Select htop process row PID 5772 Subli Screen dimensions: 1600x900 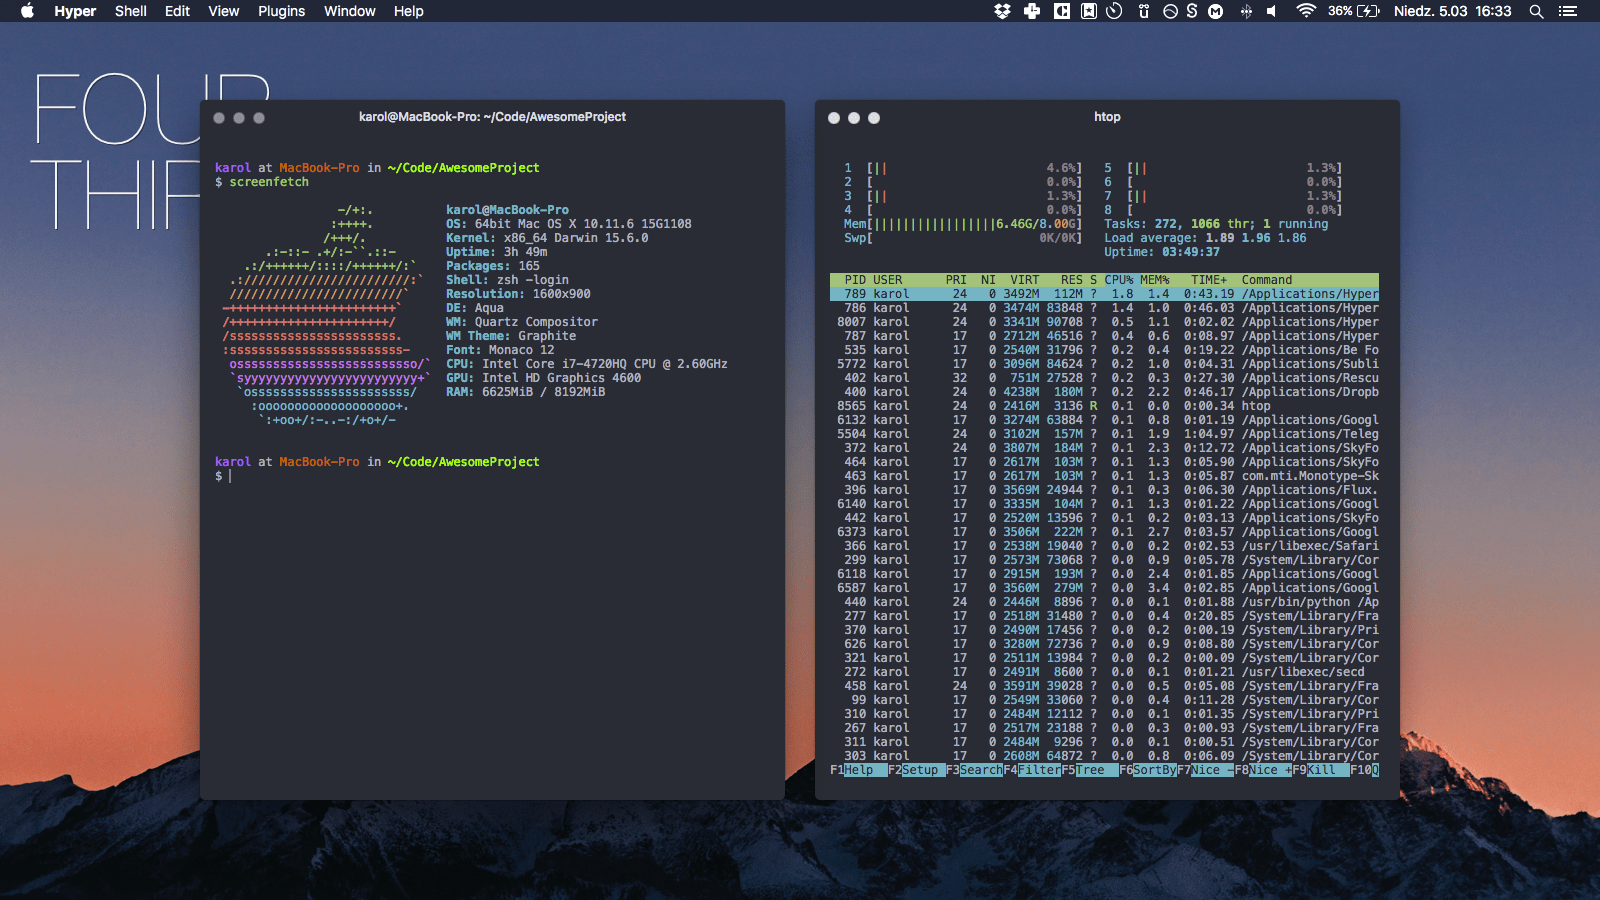(1104, 364)
